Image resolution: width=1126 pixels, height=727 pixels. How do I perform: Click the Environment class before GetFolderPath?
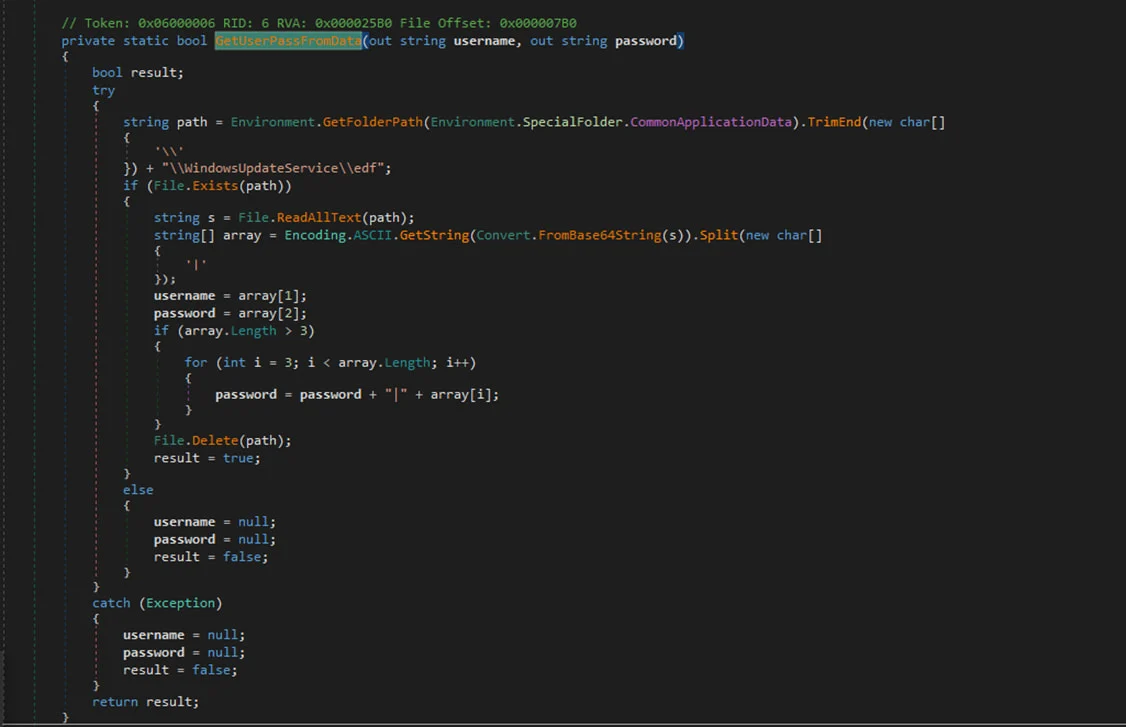tap(273, 122)
